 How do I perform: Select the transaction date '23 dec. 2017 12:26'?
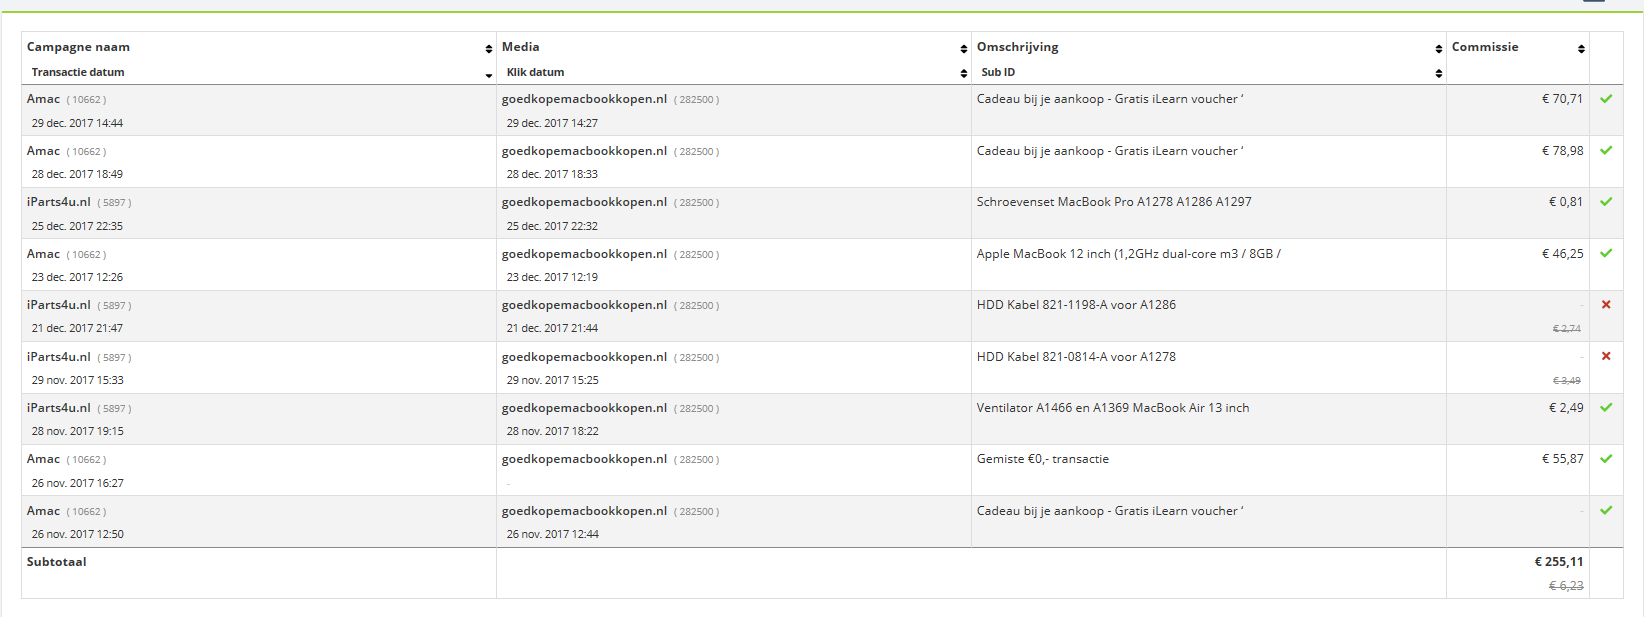[x=77, y=277]
